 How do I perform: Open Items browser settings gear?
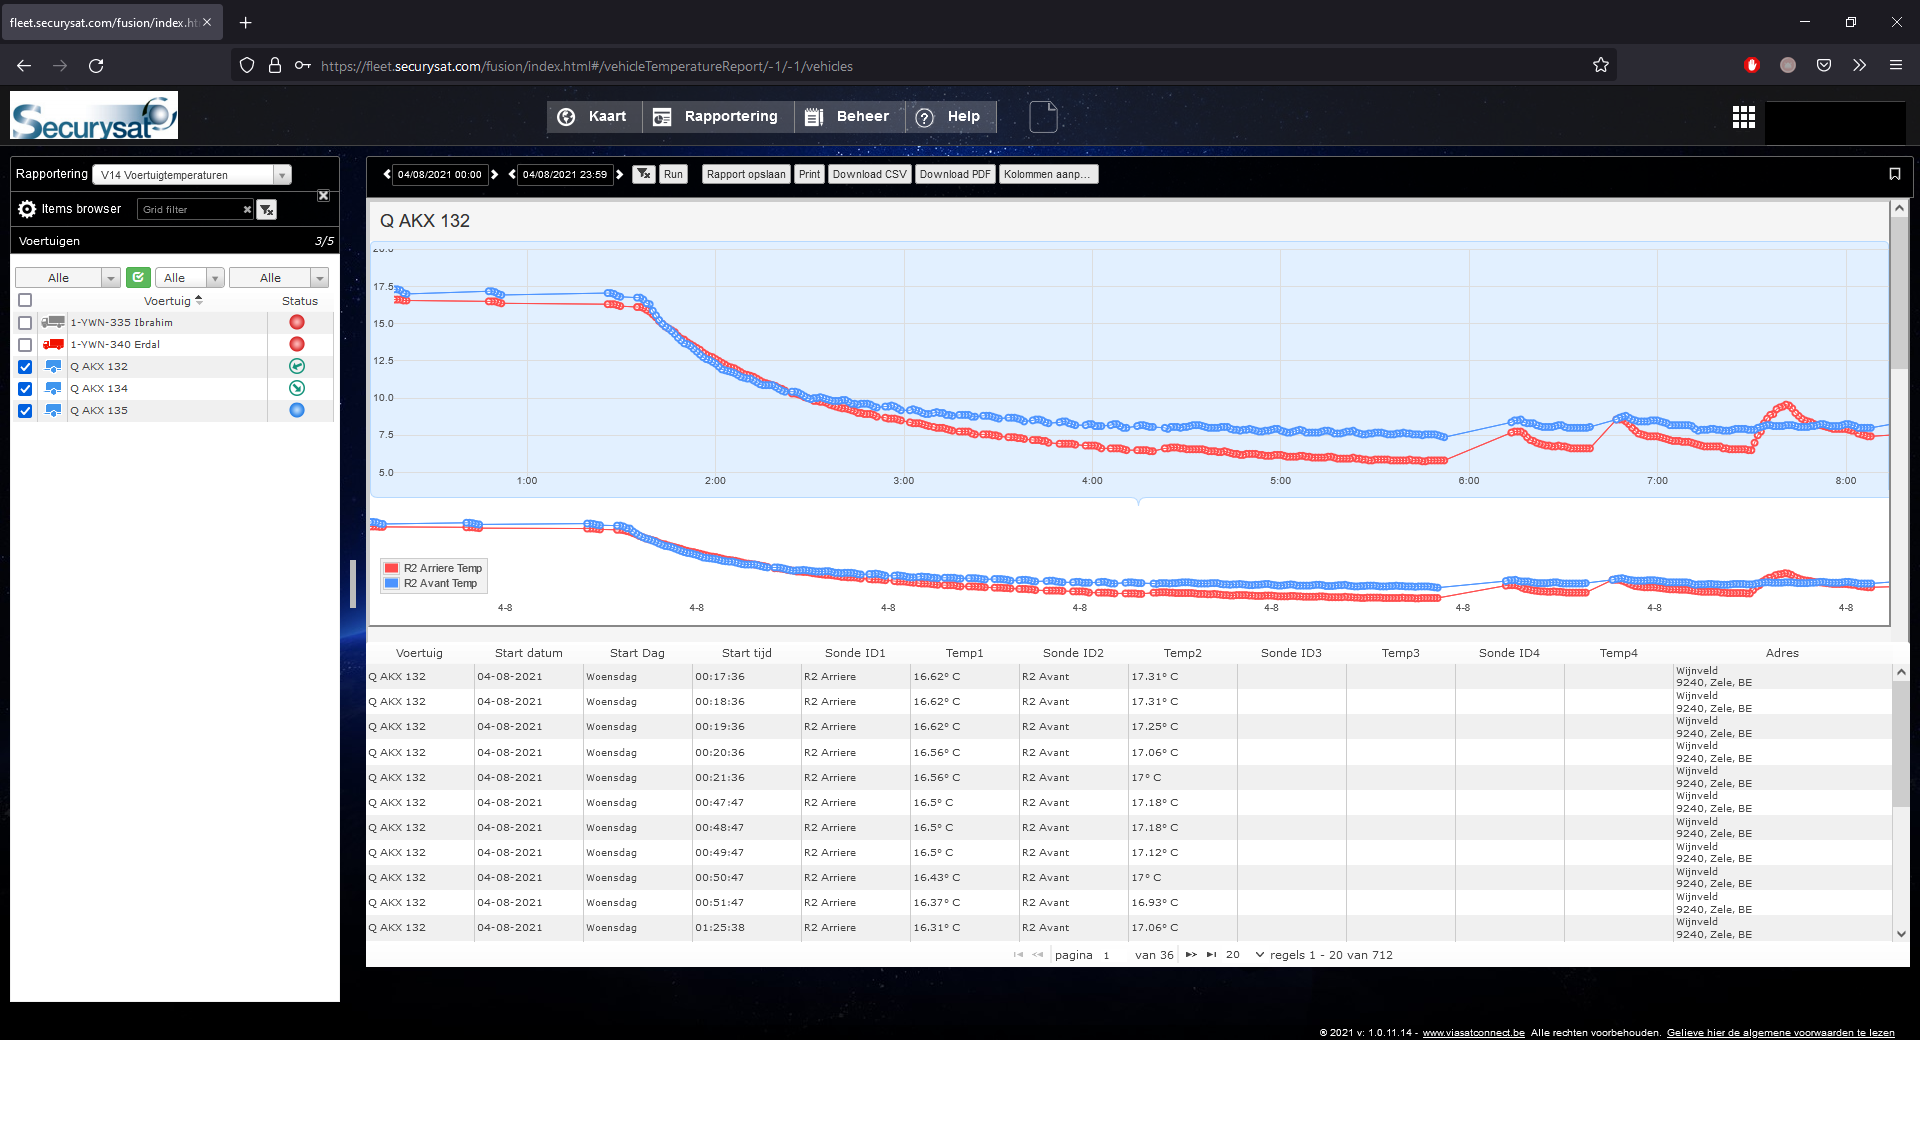27,209
